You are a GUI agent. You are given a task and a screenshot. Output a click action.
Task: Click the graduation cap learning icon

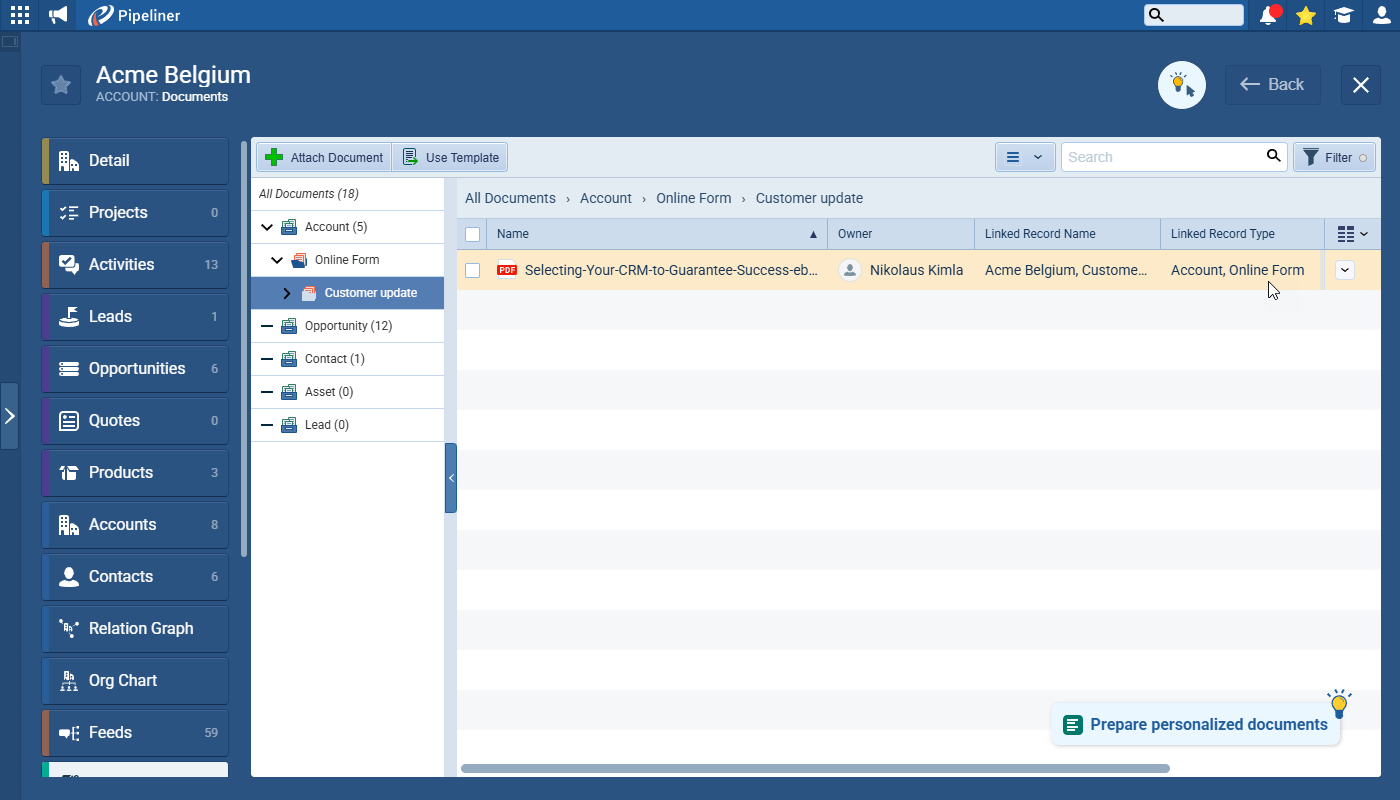(1343, 15)
